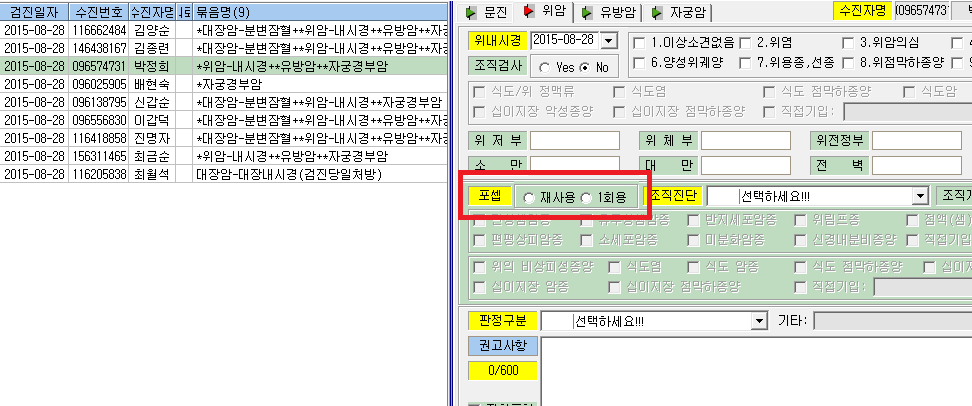
Task: Open the 자궁암 tab
Action: [676, 12]
